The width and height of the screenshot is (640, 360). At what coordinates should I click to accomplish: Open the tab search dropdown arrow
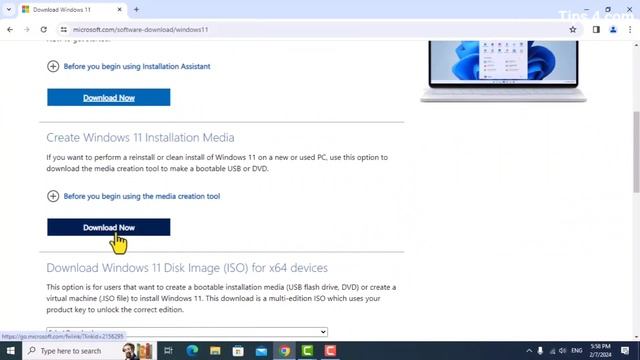9,9
